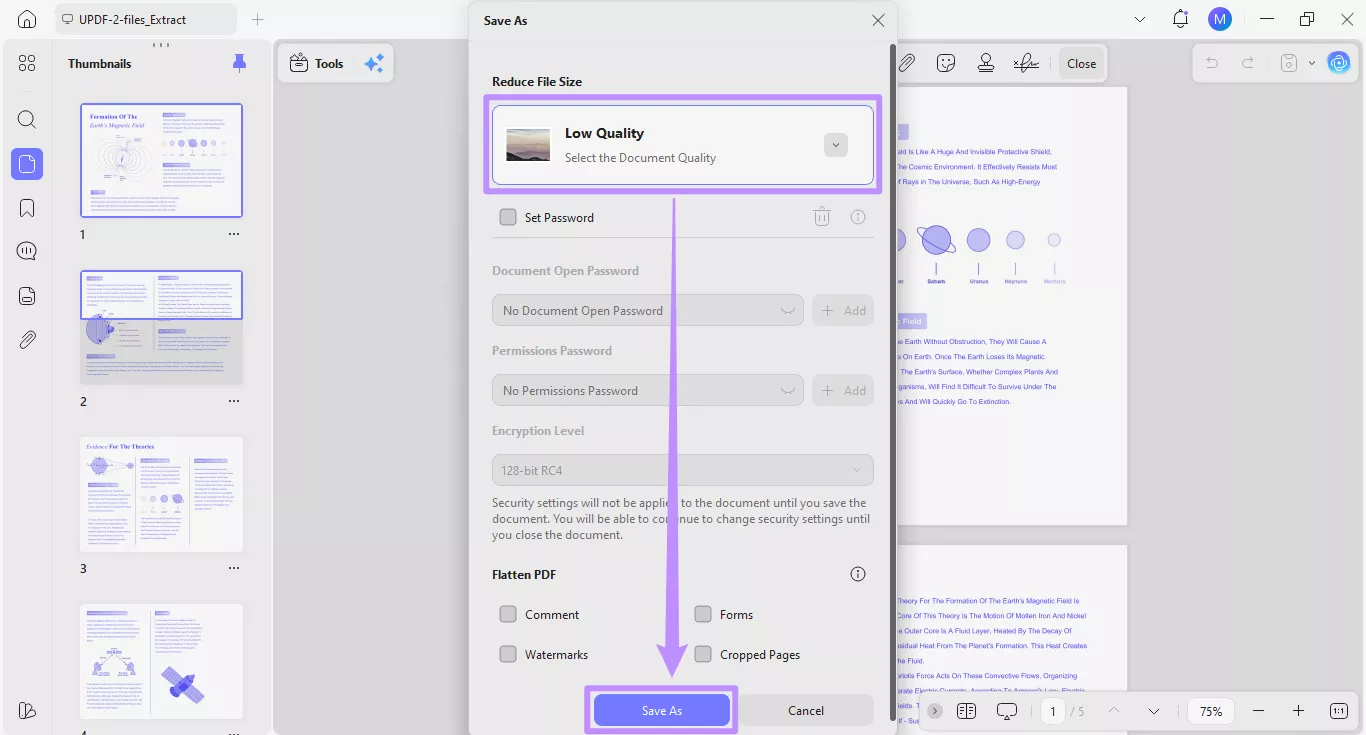Open the Bookmarks panel
This screenshot has width=1366, height=735.
27,207
